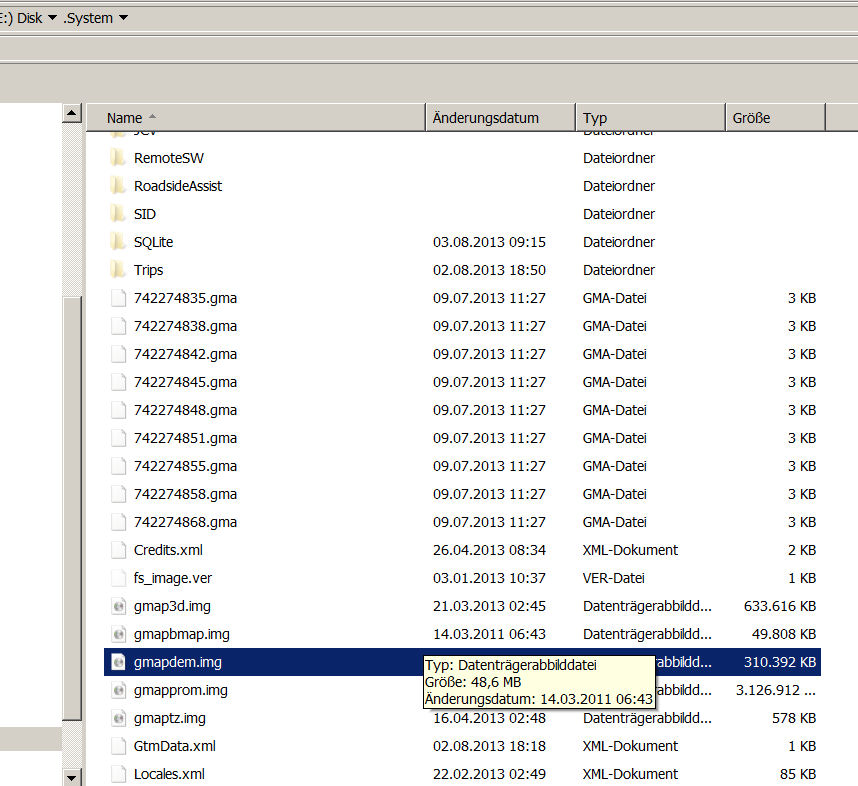This screenshot has height=786, width=858.
Task: Select the highlighted gmapdem.img file
Action: point(178,662)
